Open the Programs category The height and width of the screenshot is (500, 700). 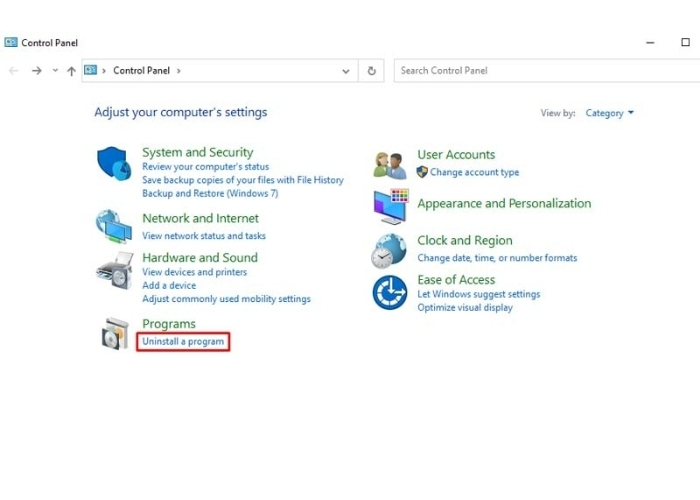(x=169, y=324)
